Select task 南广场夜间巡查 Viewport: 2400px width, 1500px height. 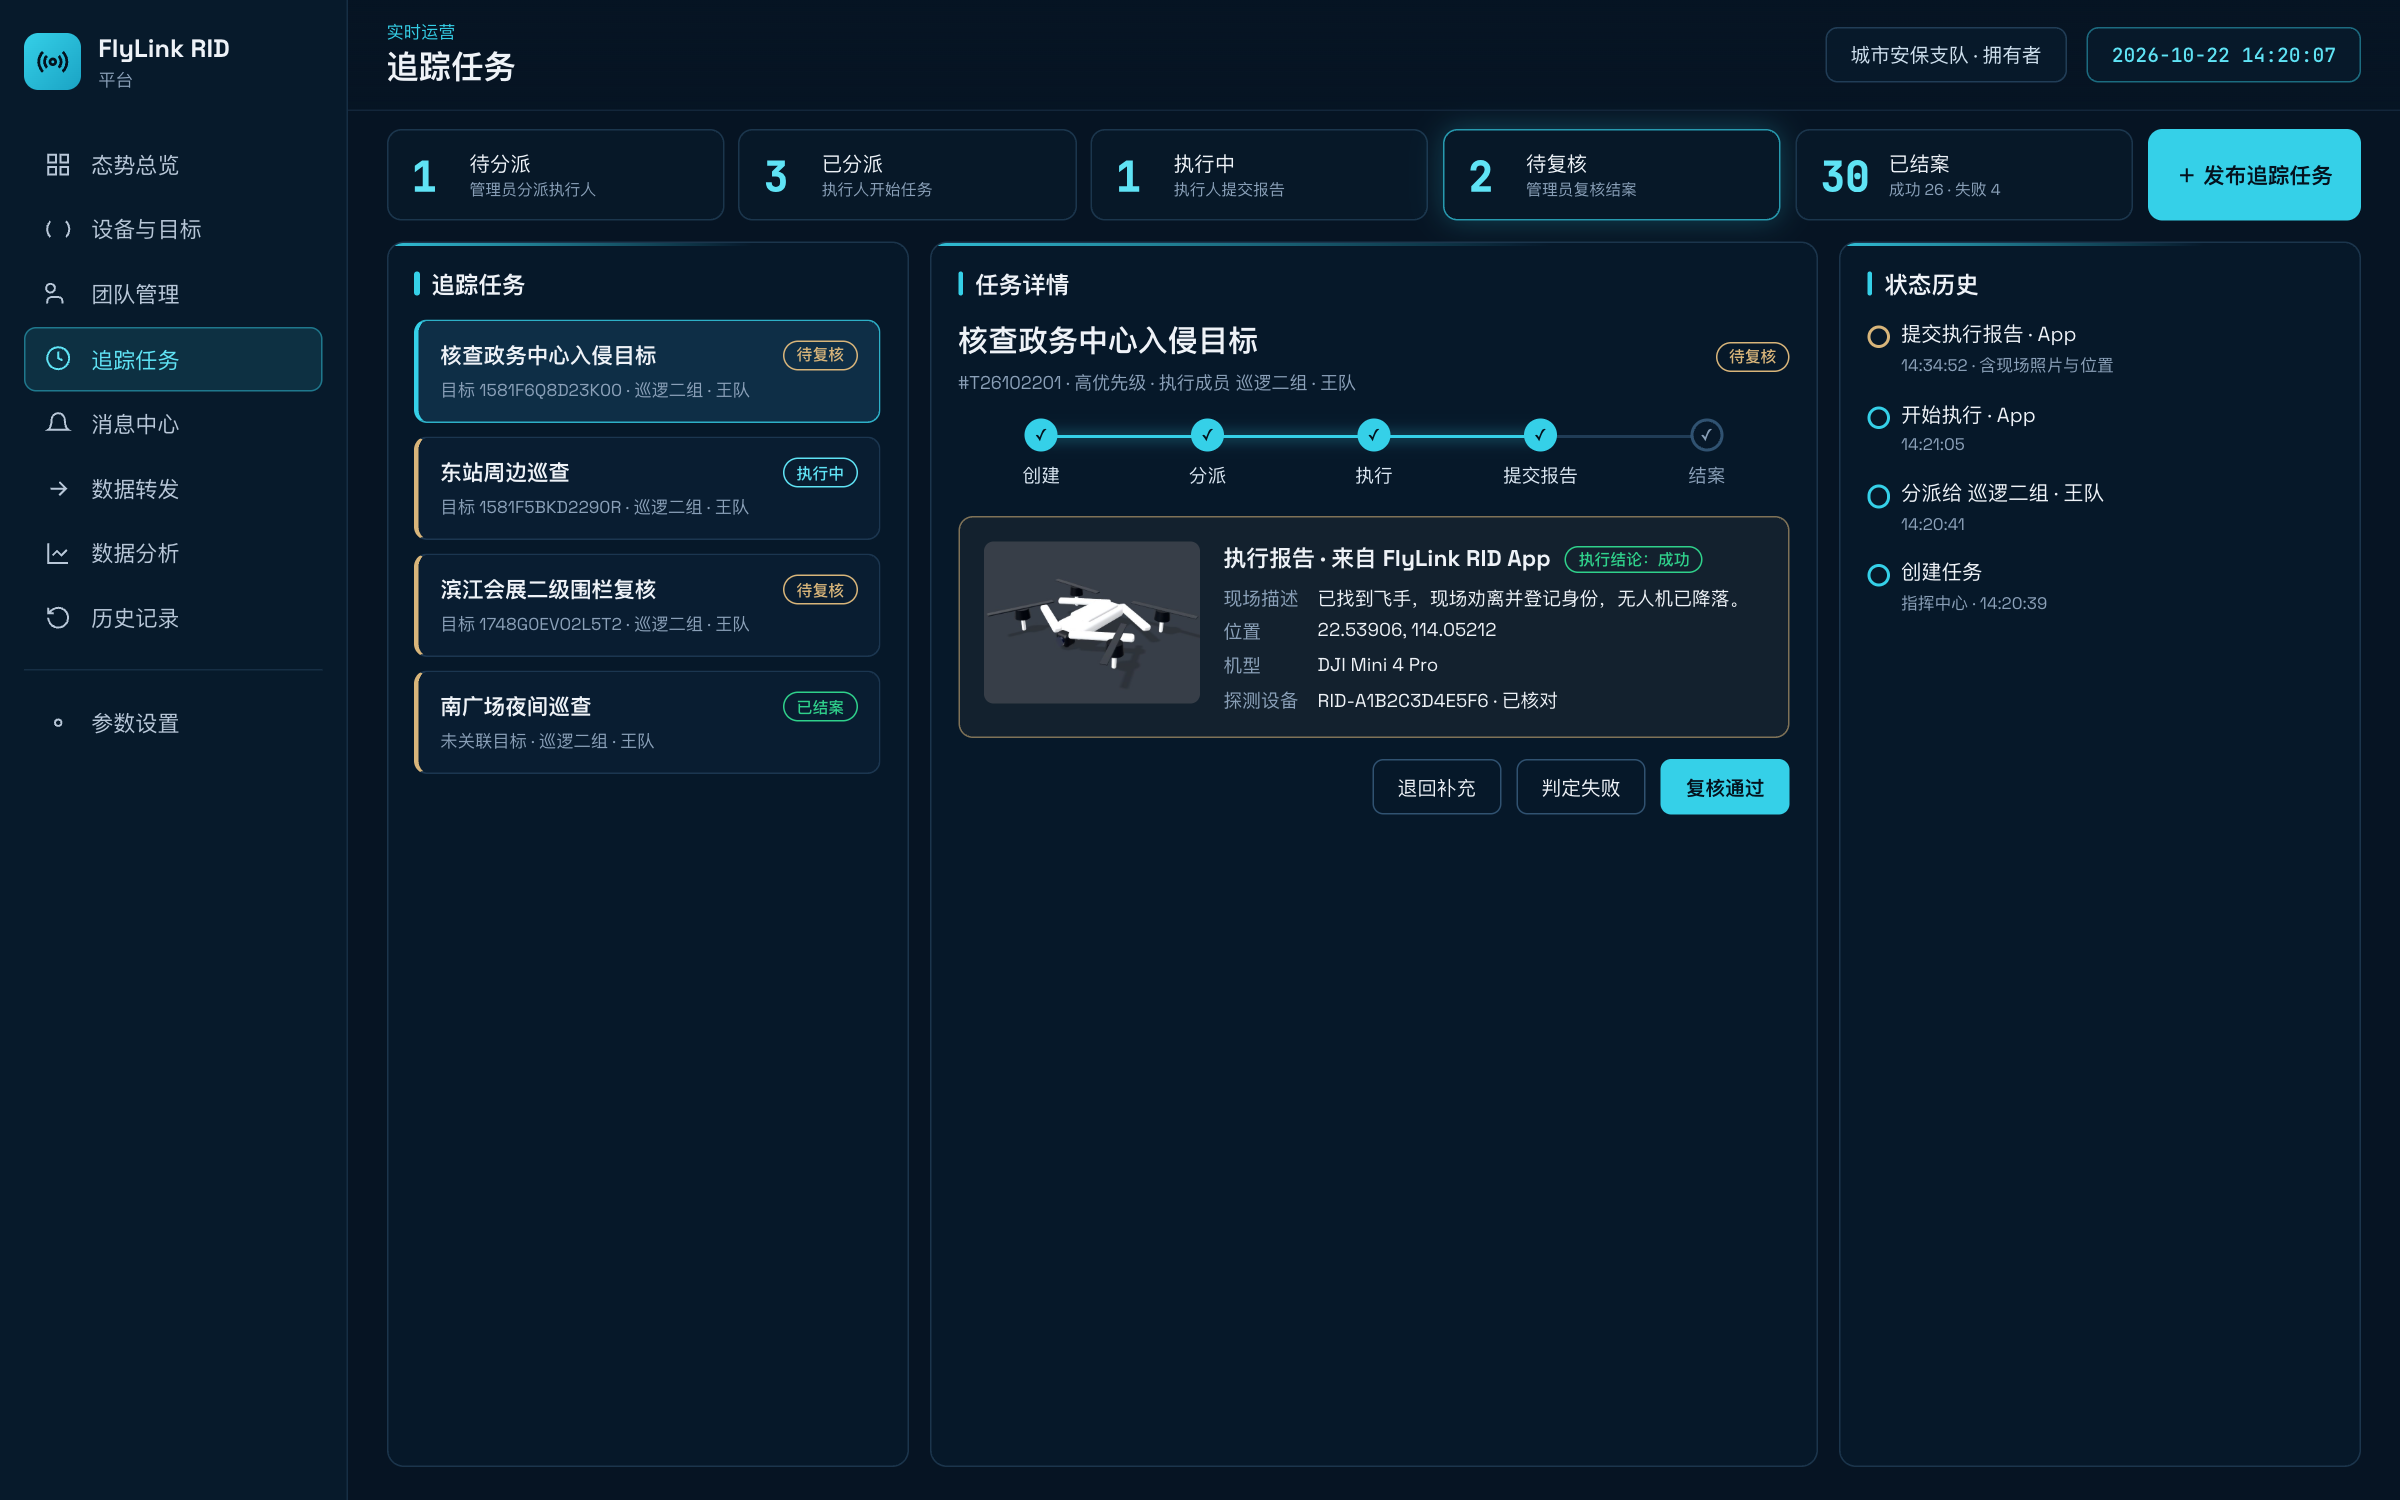(647, 722)
